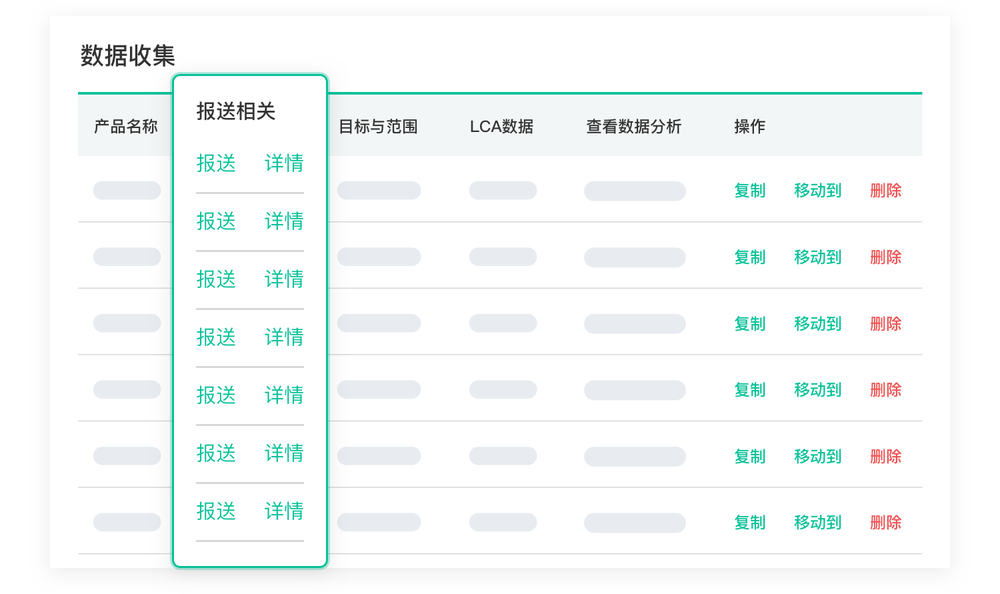The width and height of the screenshot is (1000, 594).
Task: Click 删除 in the last row
Action: (x=886, y=523)
